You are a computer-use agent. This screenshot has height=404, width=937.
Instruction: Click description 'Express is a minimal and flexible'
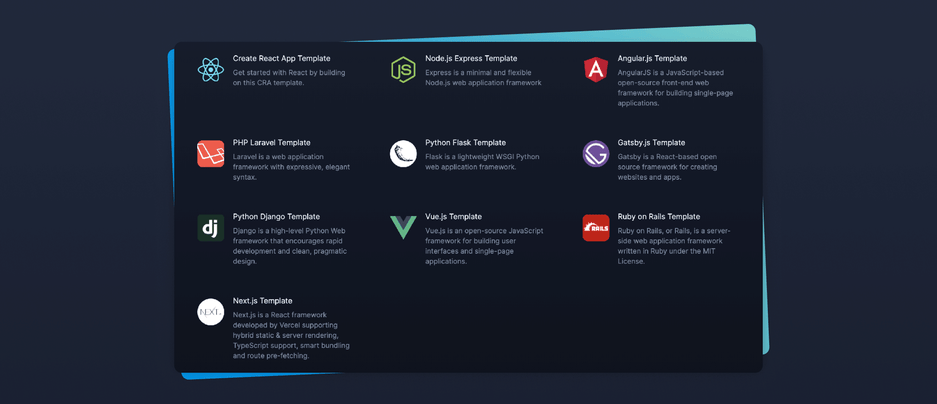(x=480, y=73)
